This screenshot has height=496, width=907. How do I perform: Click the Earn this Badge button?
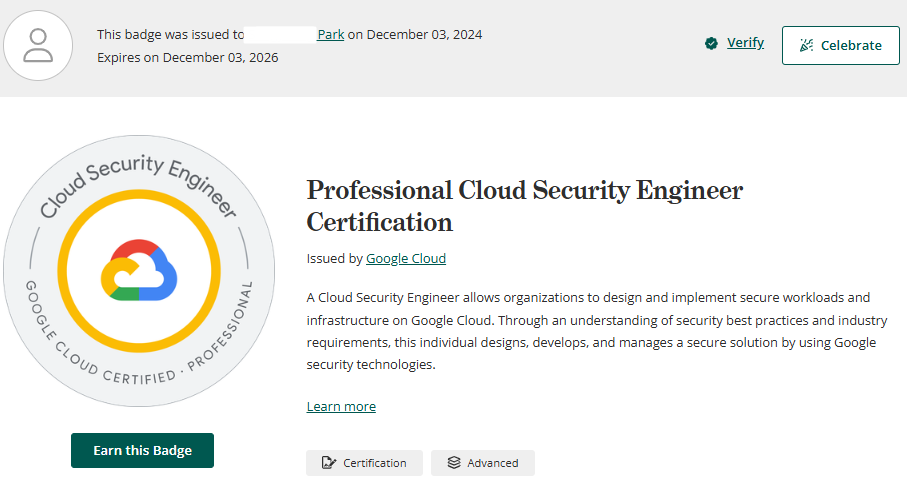[142, 450]
